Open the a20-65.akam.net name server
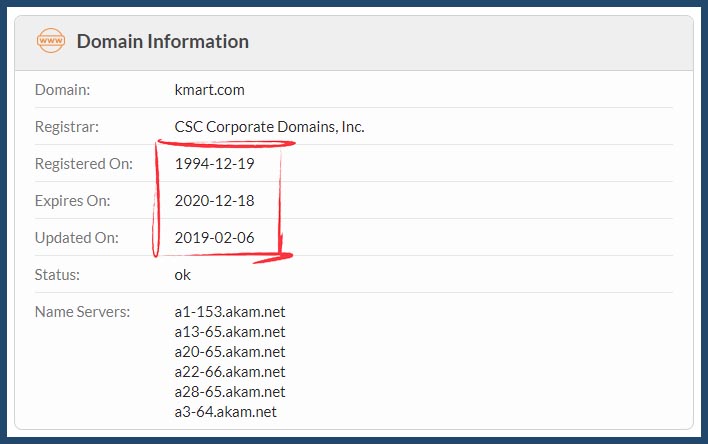This screenshot has width=708, height=444. click(230, 352)
